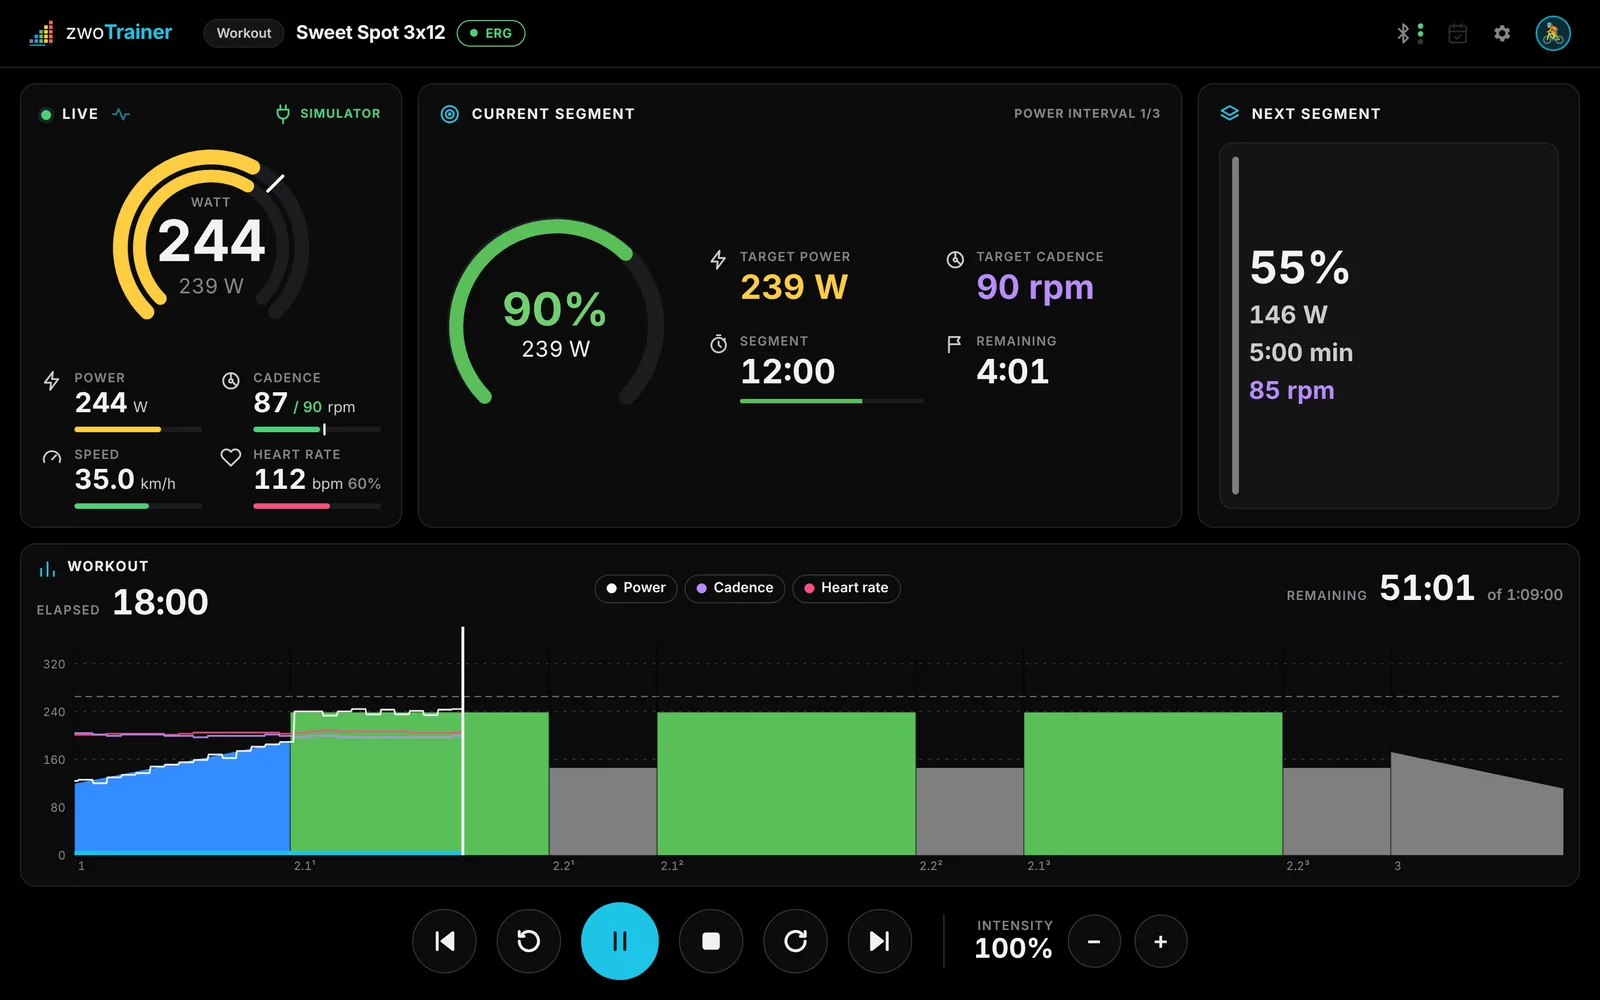Open the cyclist profile avatar
The height and width of the screenshot is (1000, 1600).
[1553, 33]
